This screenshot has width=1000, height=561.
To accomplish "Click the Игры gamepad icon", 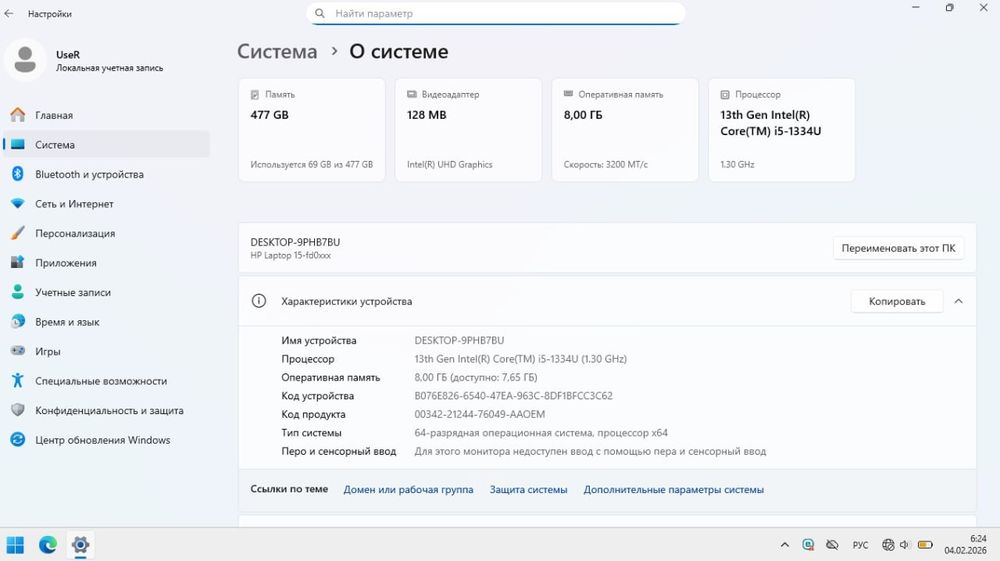I will pos(17,351).
